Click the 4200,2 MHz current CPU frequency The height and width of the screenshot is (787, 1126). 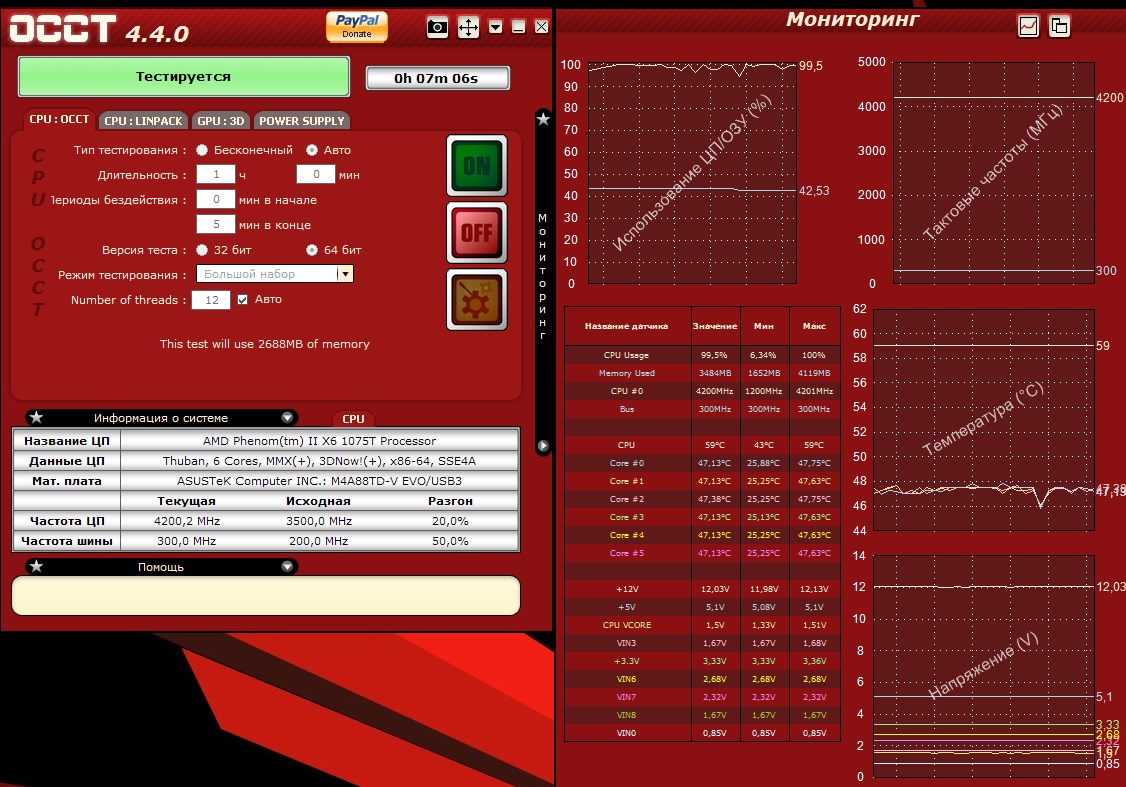coord(187,521)
